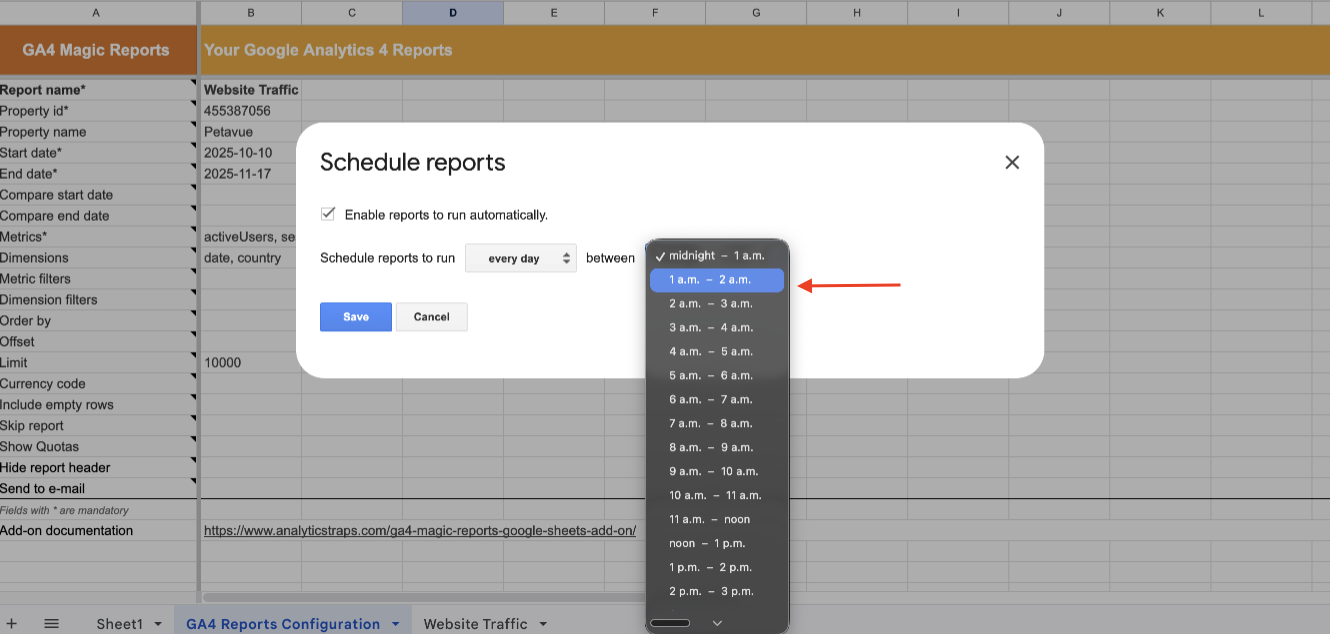Screen dimensions: 1330x634
Task: Select GA4 Reports Configuration tab
Action: coord(283,624)
